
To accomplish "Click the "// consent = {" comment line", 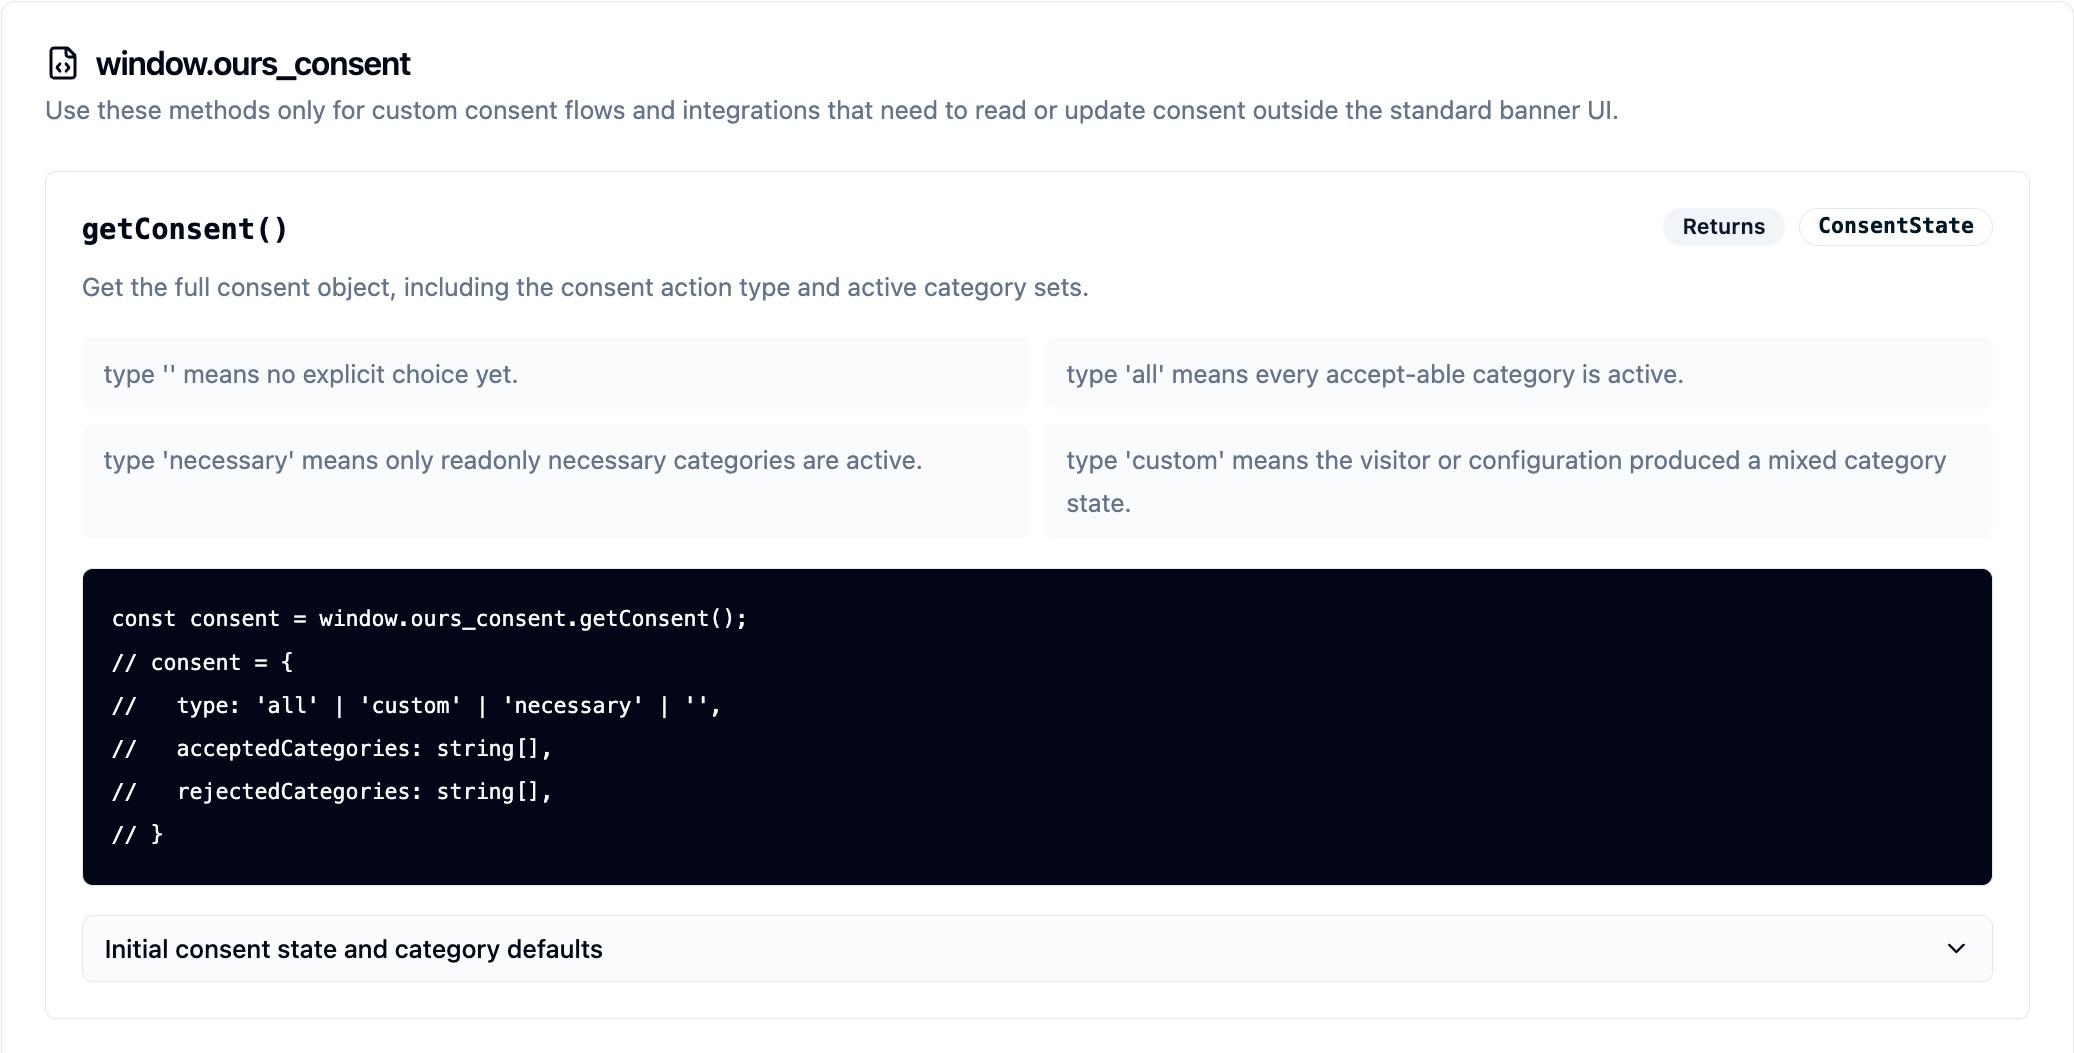I will click(x=202, y=662).
